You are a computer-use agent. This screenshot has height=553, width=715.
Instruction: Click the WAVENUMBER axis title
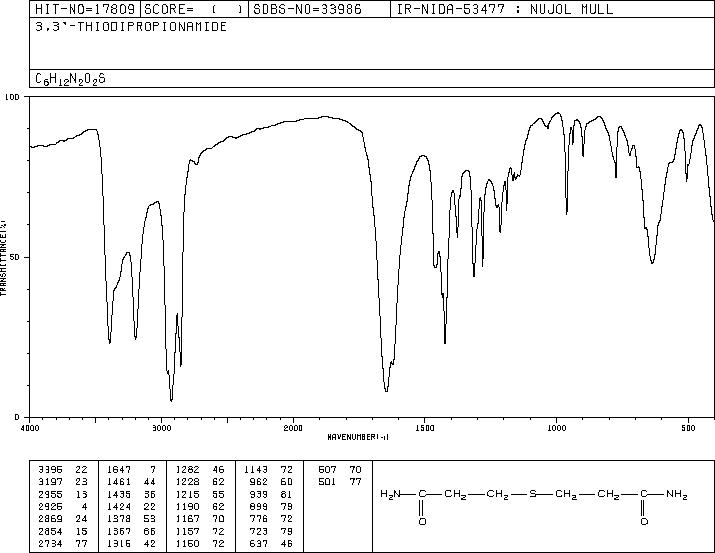click(358, 437)
